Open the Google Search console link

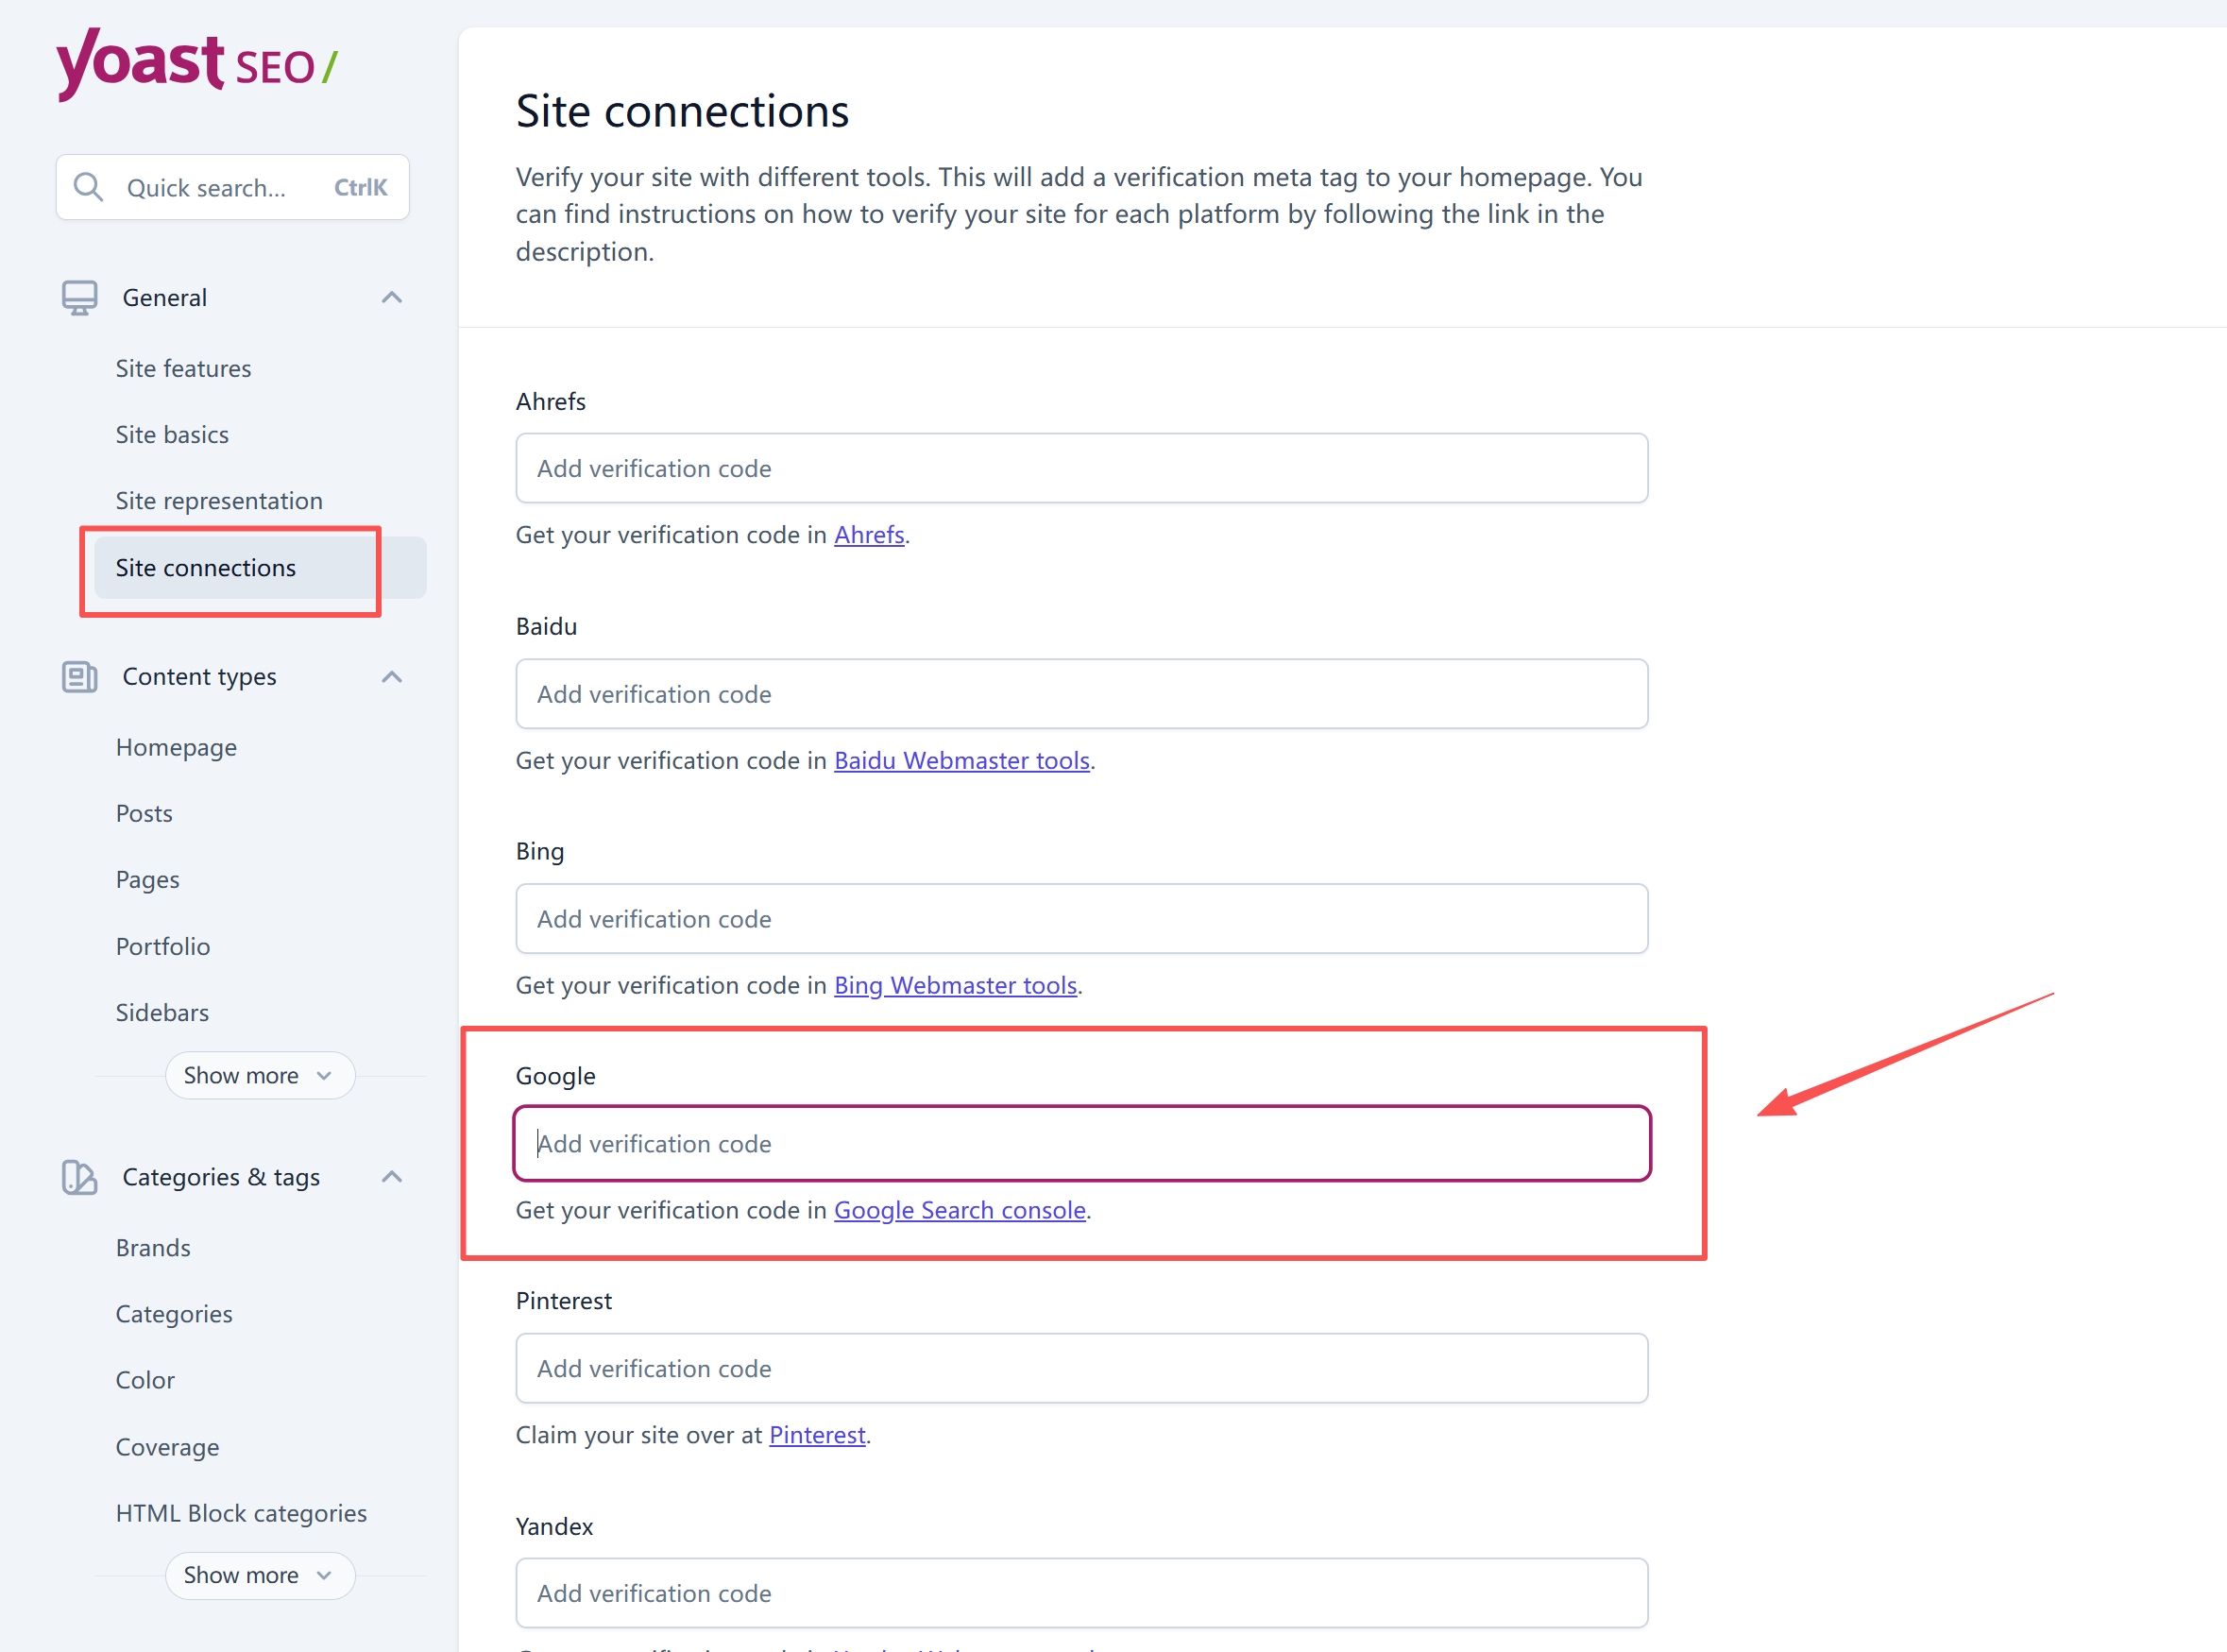[959, 1210]
